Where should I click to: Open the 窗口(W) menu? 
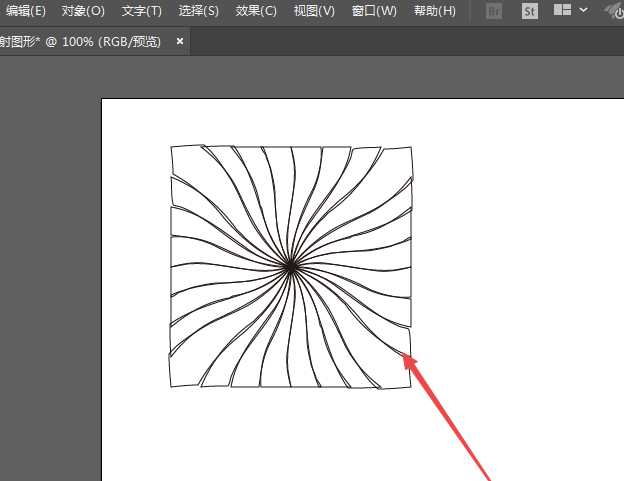click(x=374, y=11)
